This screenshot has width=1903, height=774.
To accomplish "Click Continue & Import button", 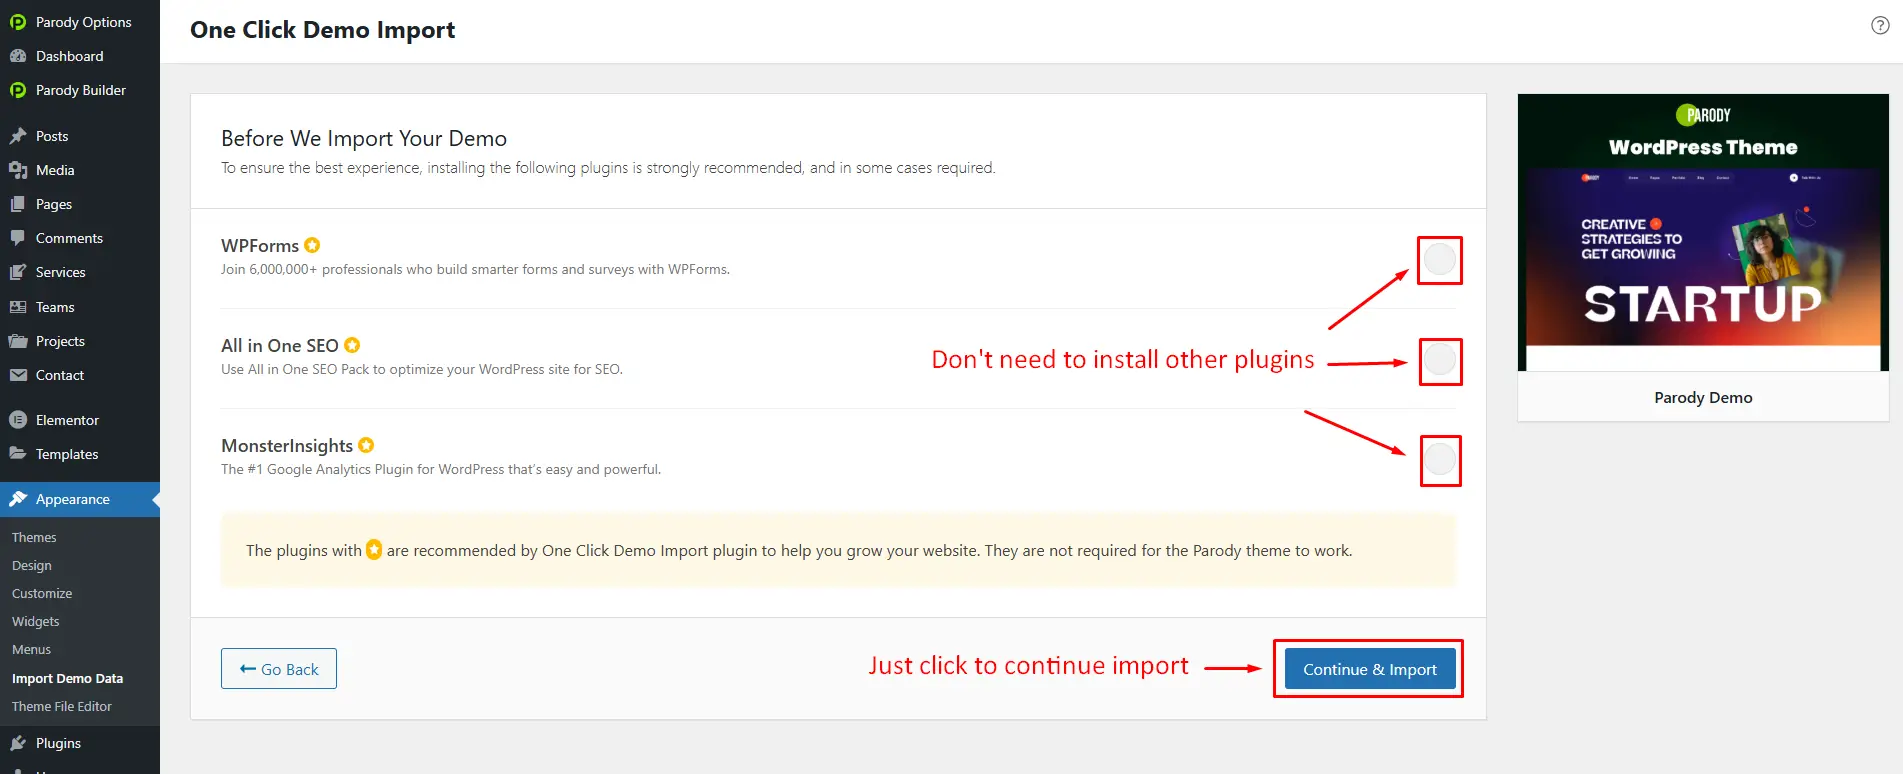I will pyautogui.click(x=1369, y=669).
